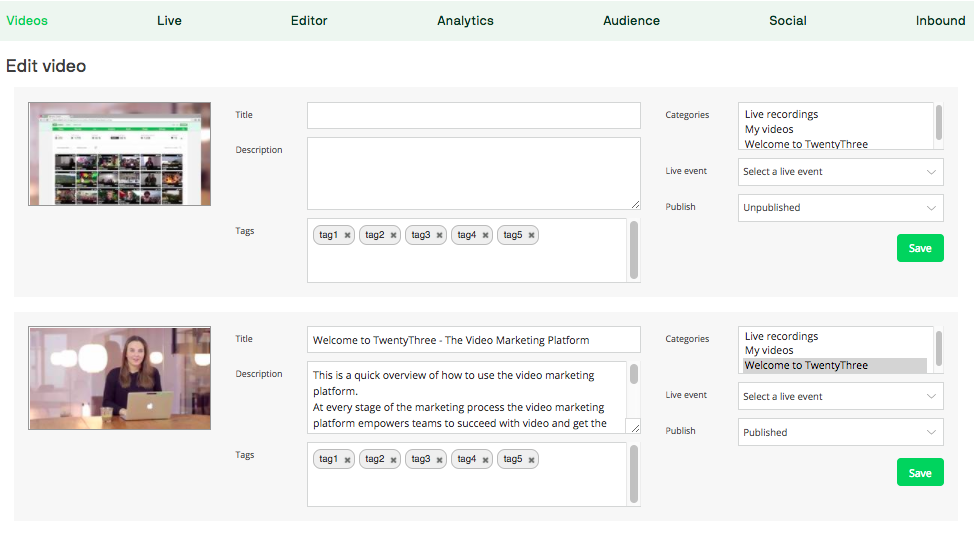Remove tag1 from the first video's tags
Viewport: 974px width, 533px height.
coord(347,235)
